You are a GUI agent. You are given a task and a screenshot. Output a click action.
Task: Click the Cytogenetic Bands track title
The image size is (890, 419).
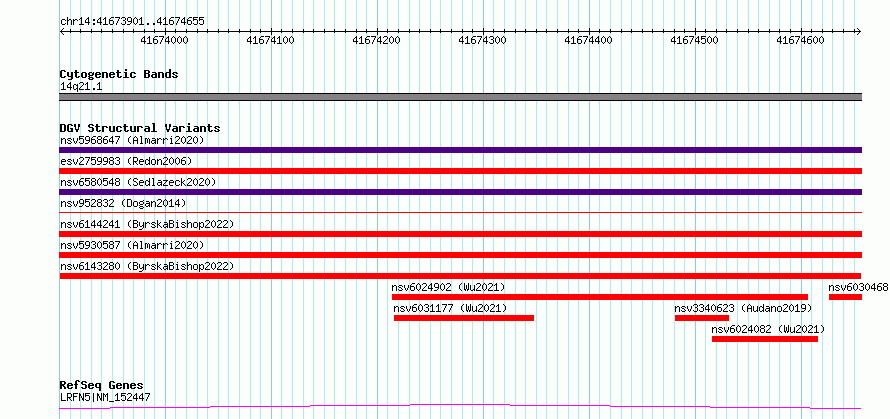119,74
